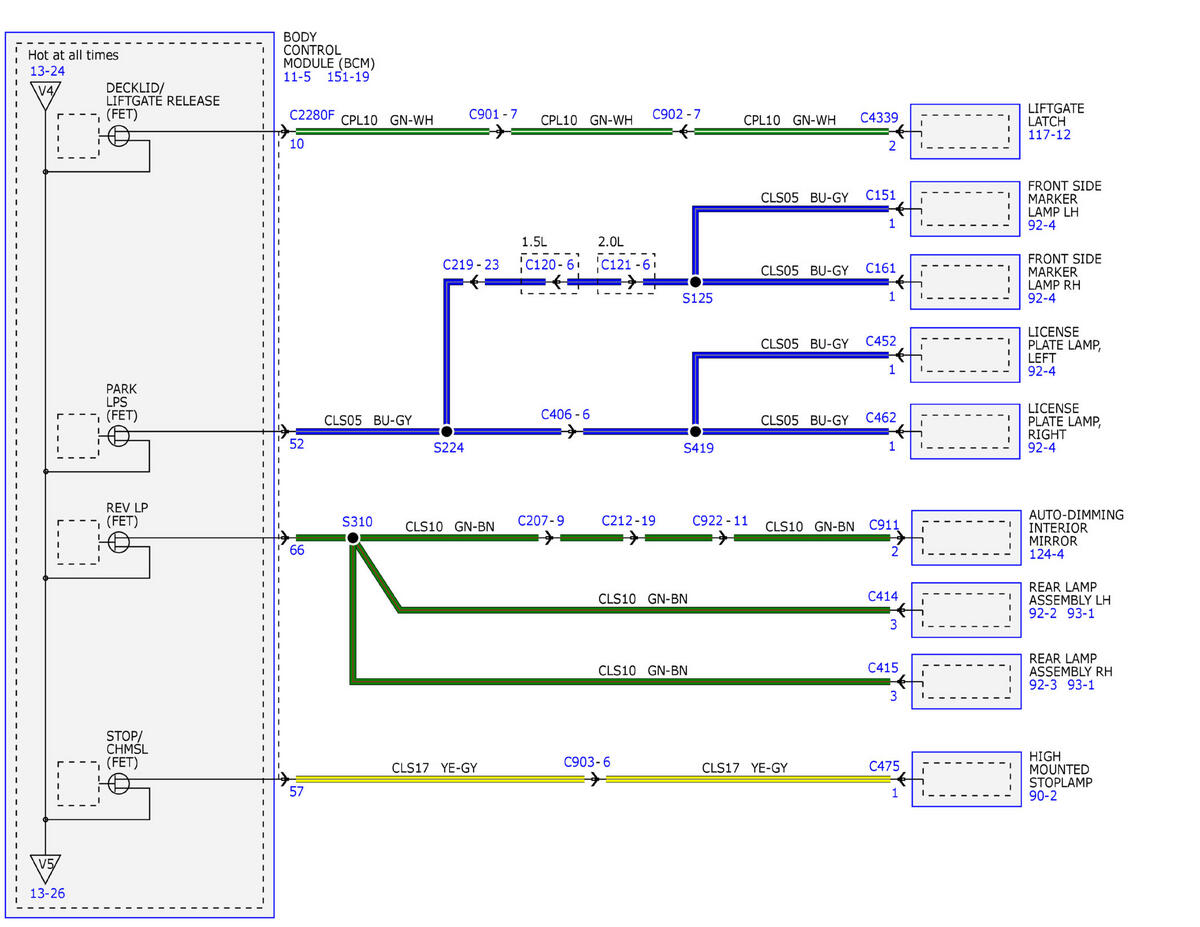Click the S310 splice dot
Viewport: 1200px width, 927px height.
[353, 538]
